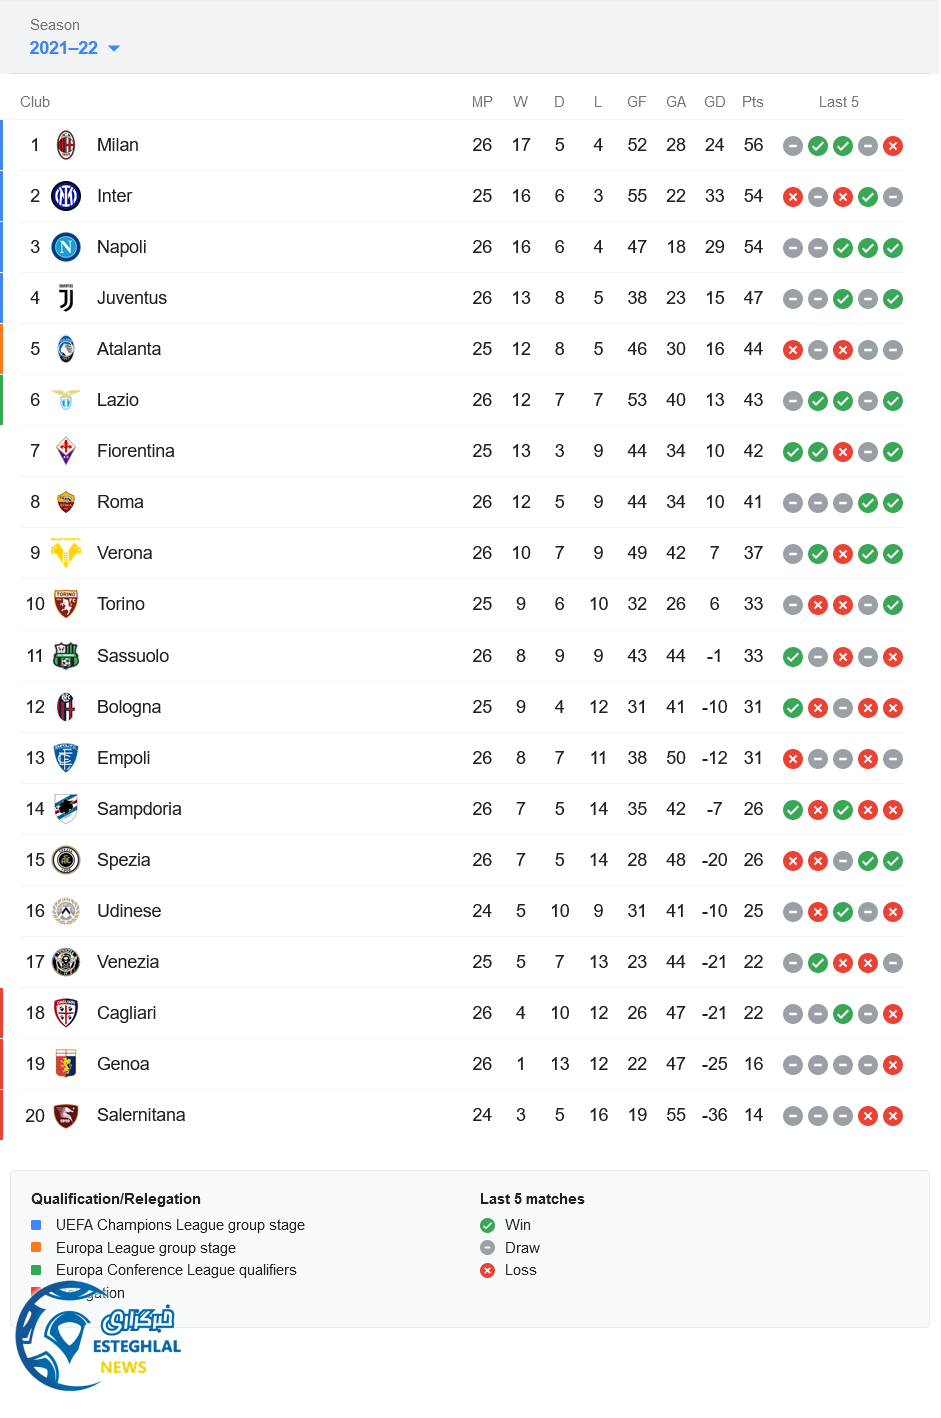This screenshot has width=941, height=1418.
Task: Click the blue Champions League legend swatch
Action: point(36,1225)
